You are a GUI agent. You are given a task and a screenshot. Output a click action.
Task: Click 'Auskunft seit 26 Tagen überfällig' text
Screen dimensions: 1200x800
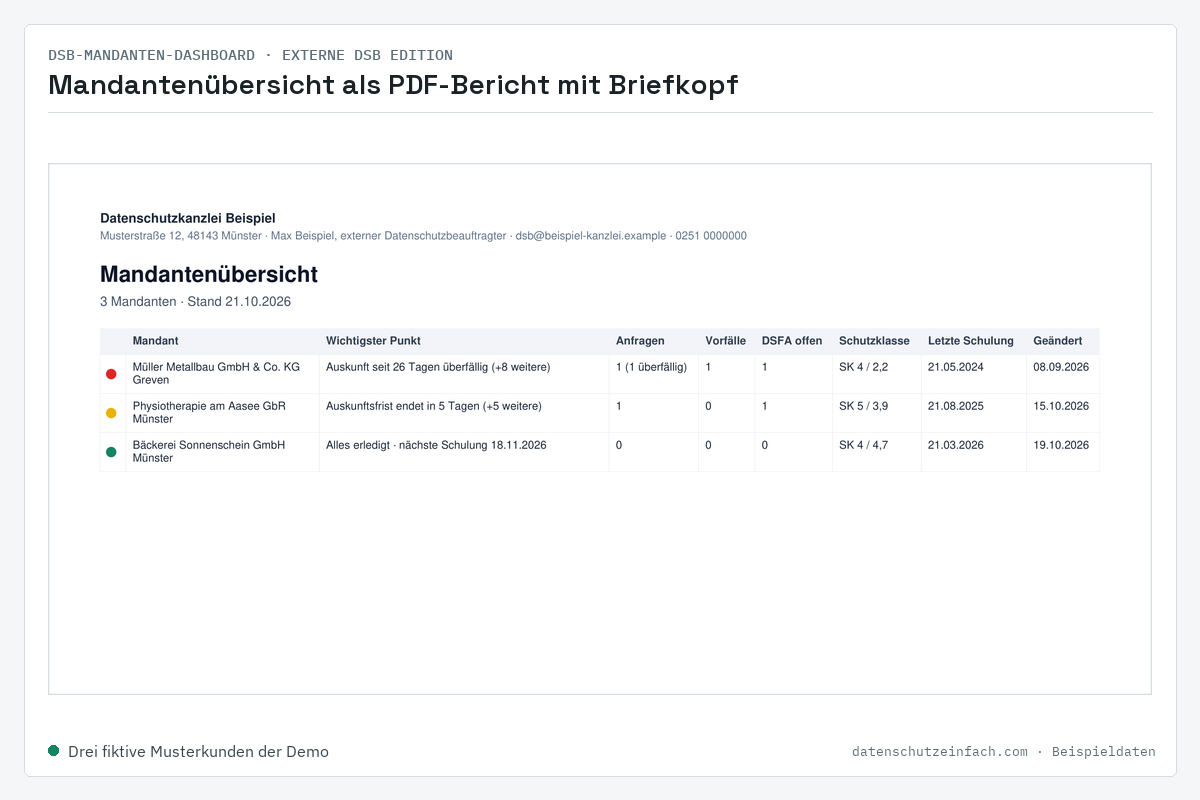[x=407, y=367]
